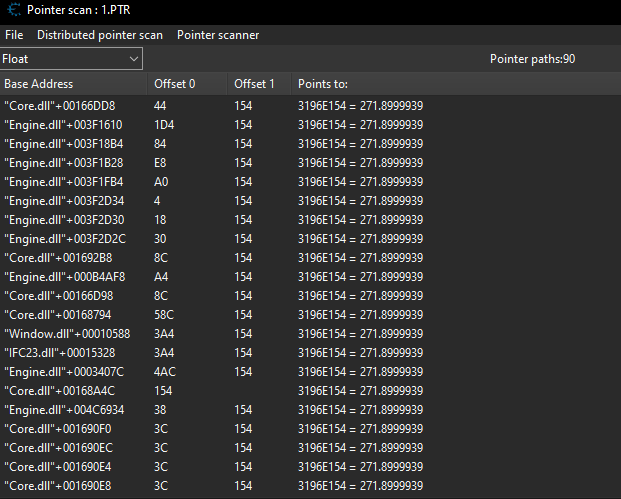Expand the Float value type dropdown

click(72, 59)
